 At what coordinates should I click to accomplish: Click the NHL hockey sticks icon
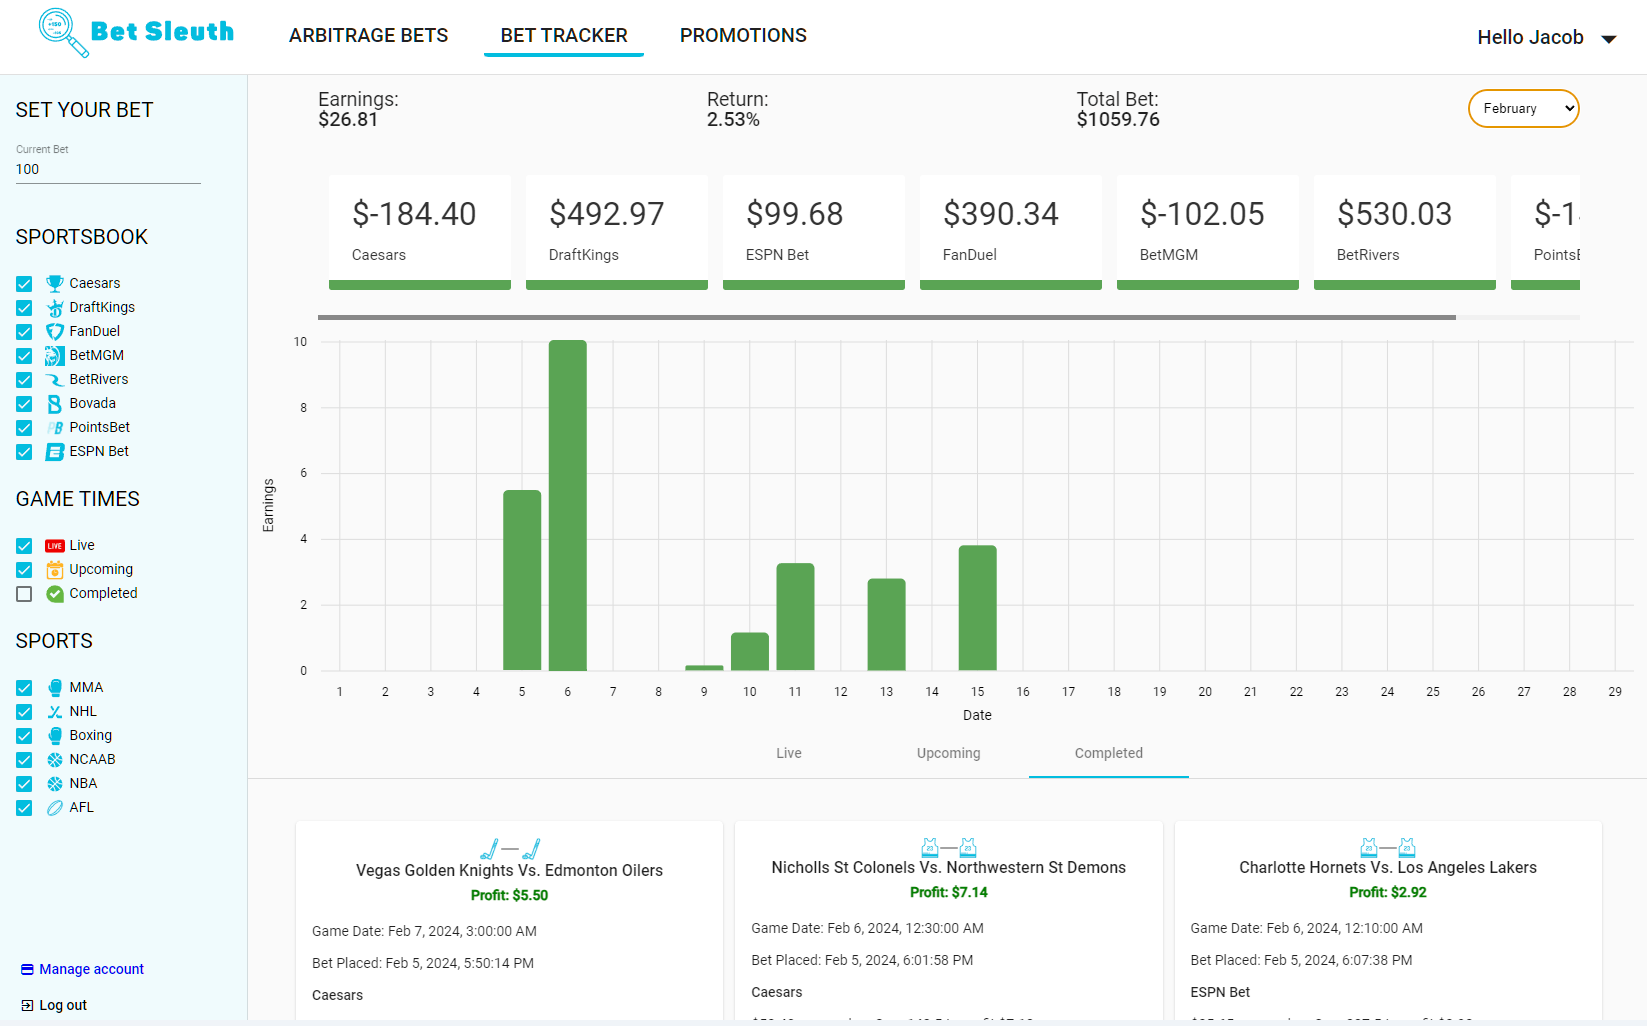tap(55, 712)
